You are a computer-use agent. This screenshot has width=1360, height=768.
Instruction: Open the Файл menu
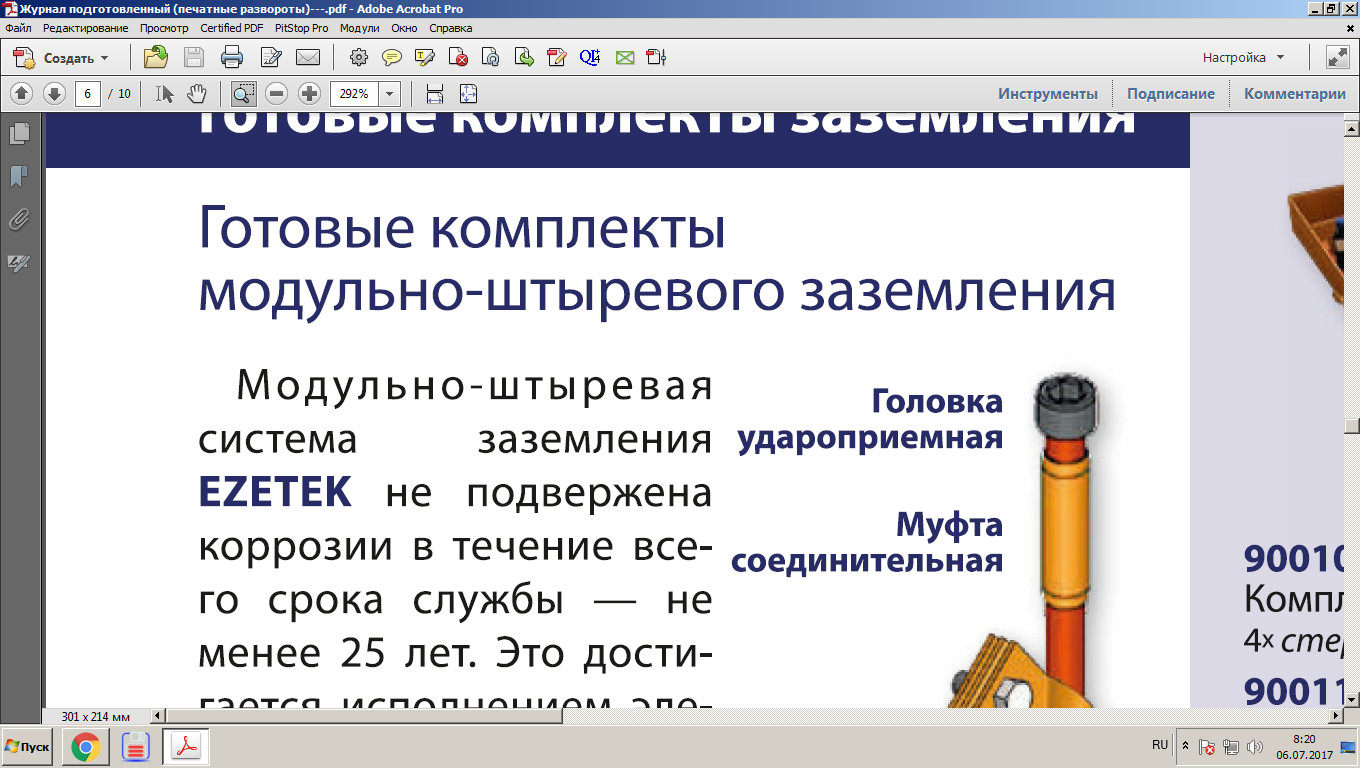[18, 28]
